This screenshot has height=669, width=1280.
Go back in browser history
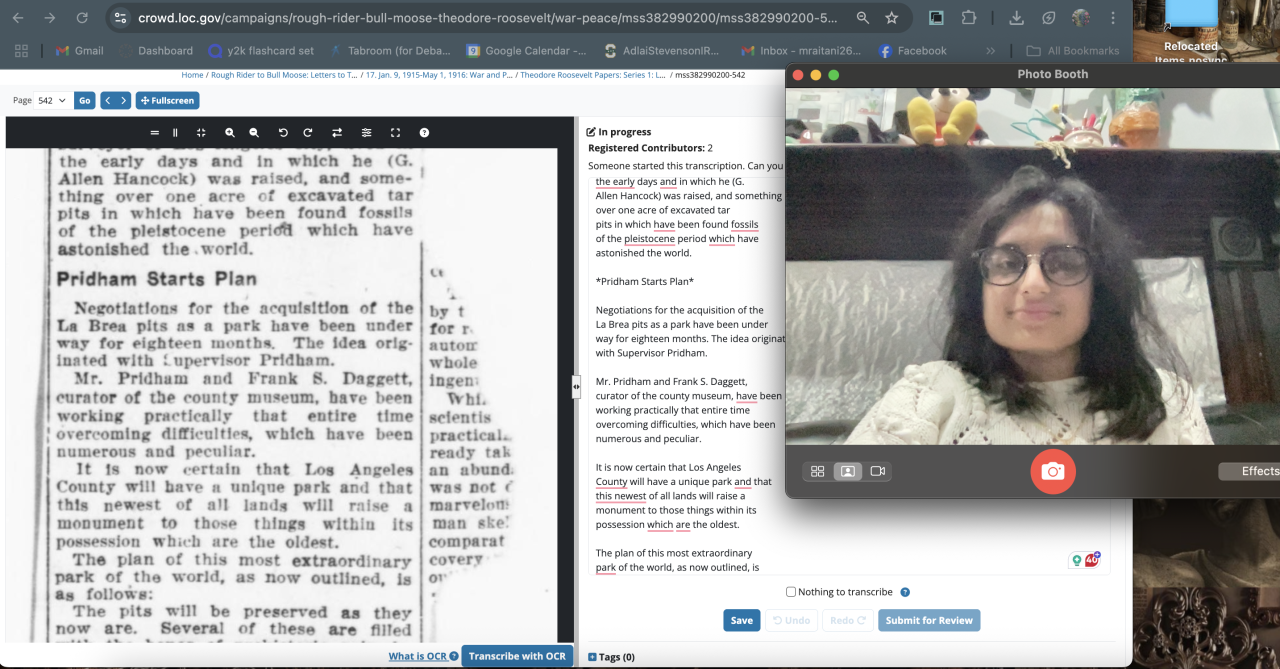coord(19,18)
